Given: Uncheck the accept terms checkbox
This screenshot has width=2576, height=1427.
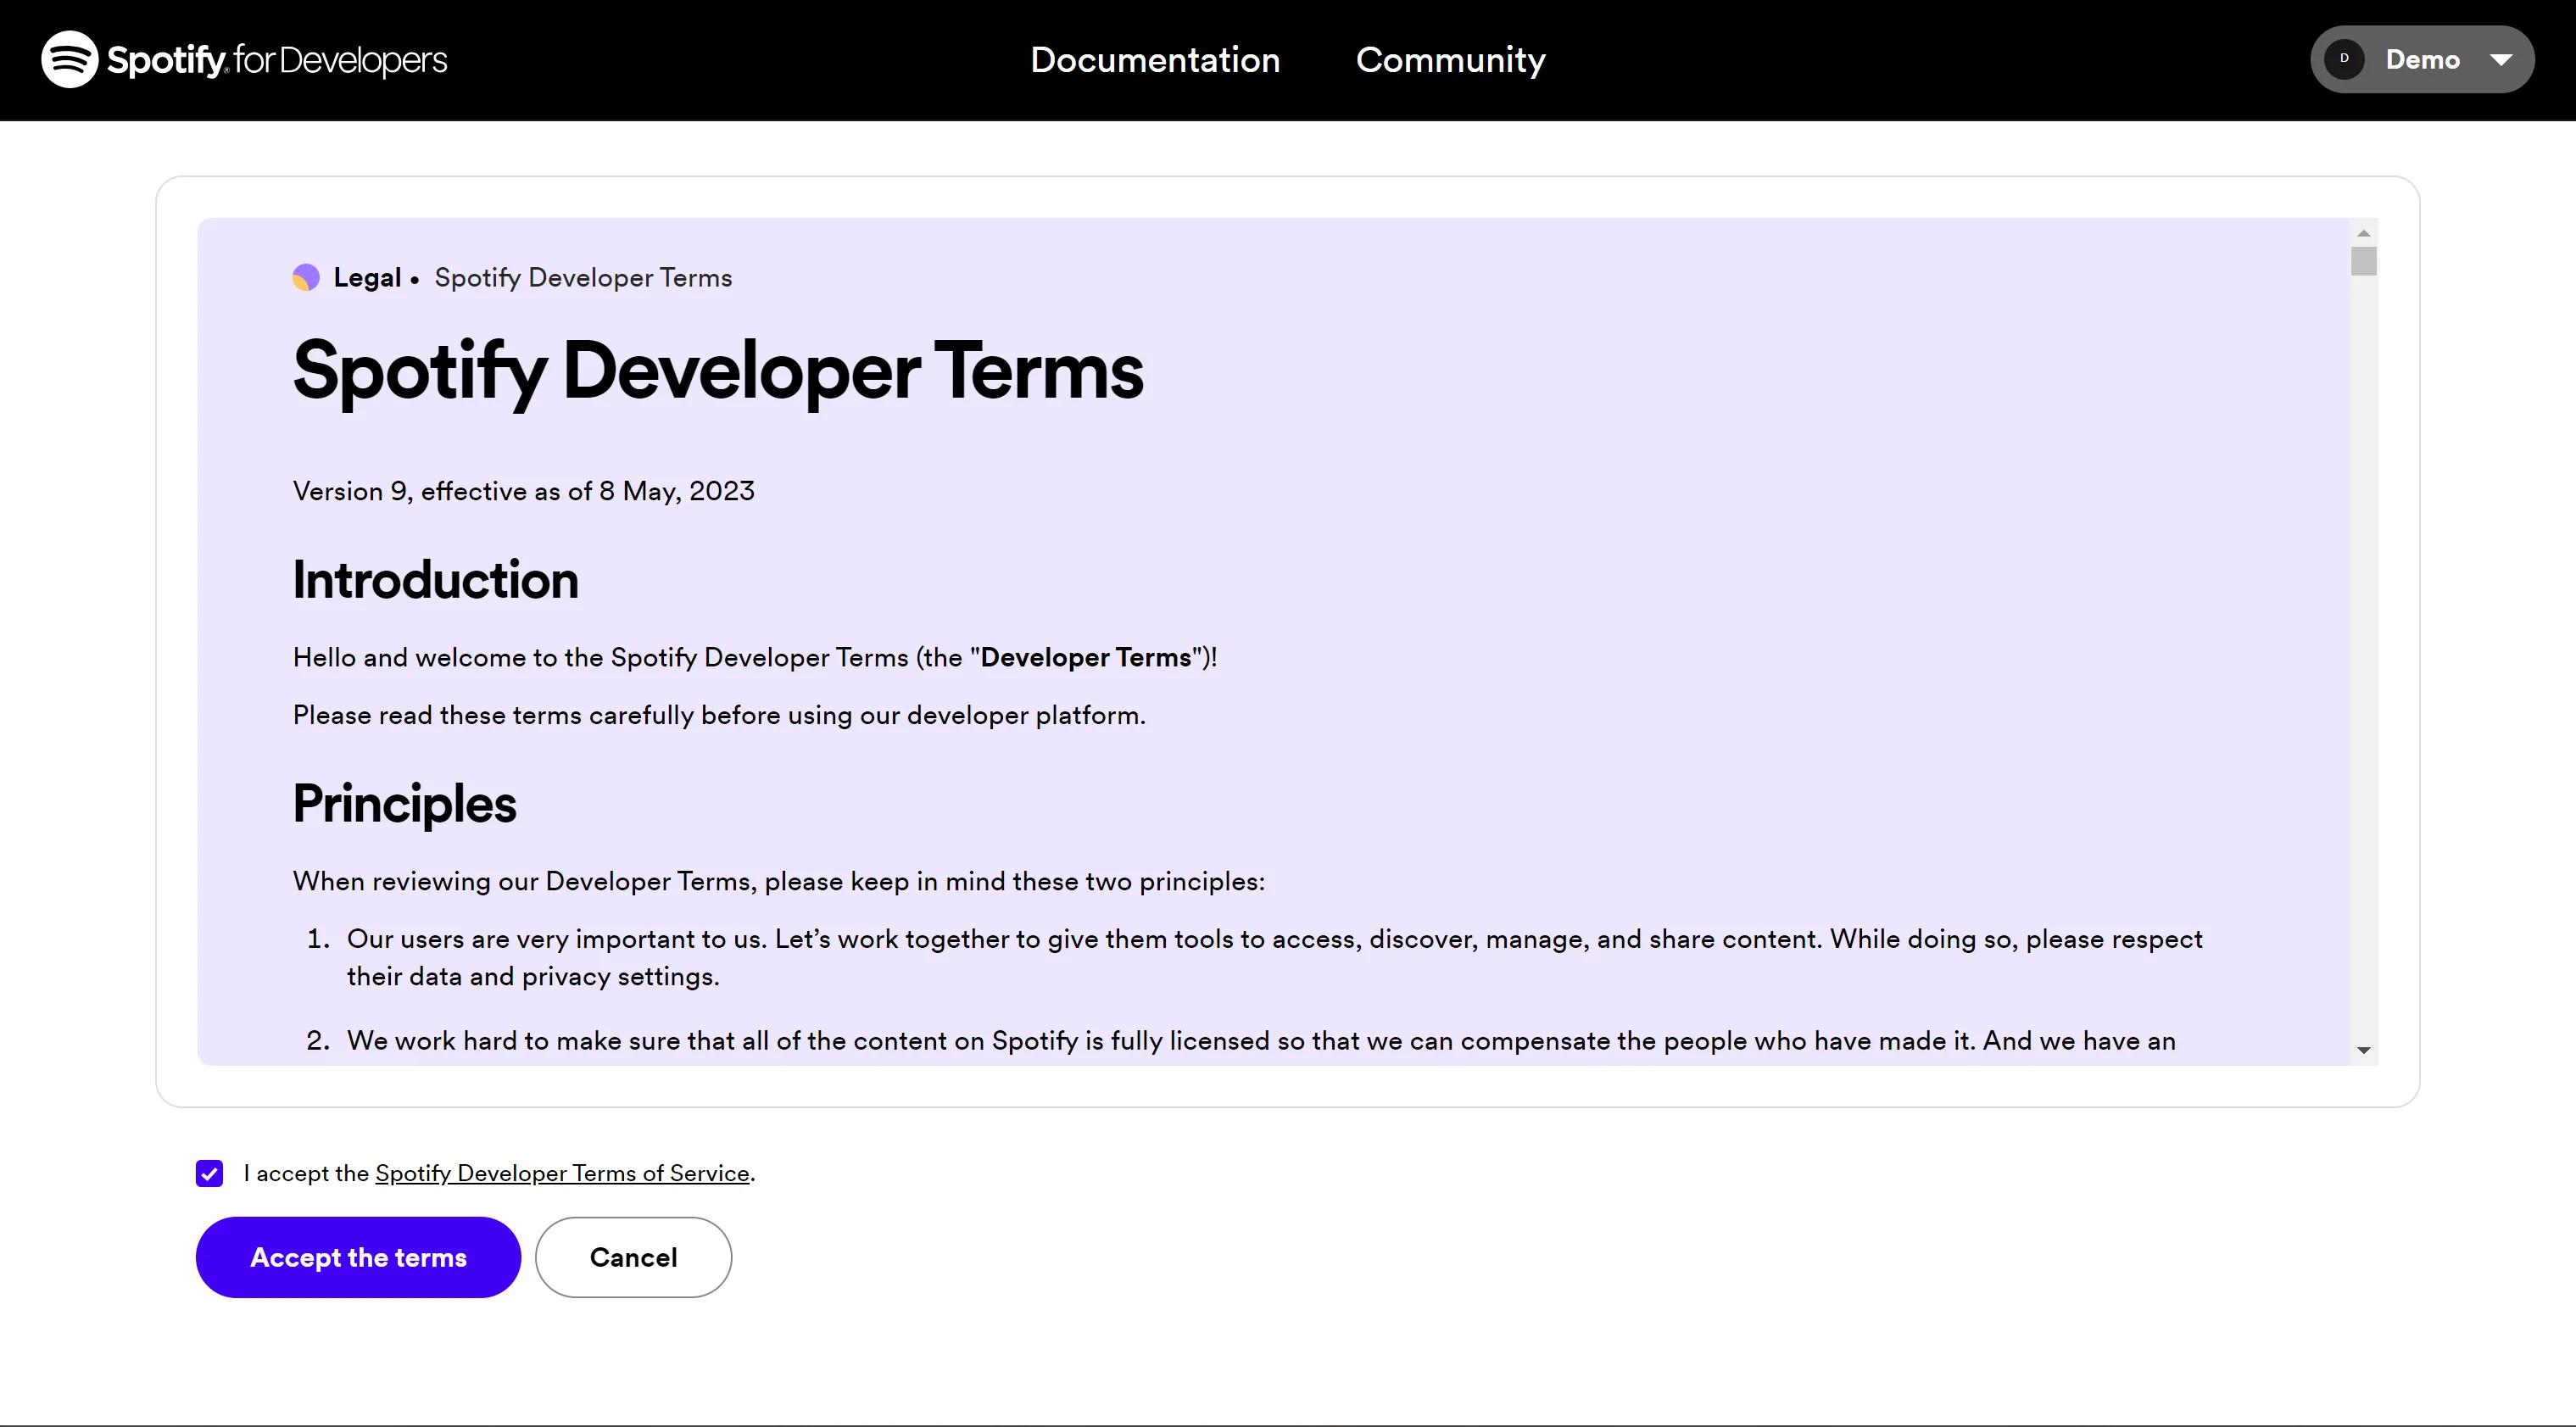Looking at the screenshot, I should (209, 1173).
